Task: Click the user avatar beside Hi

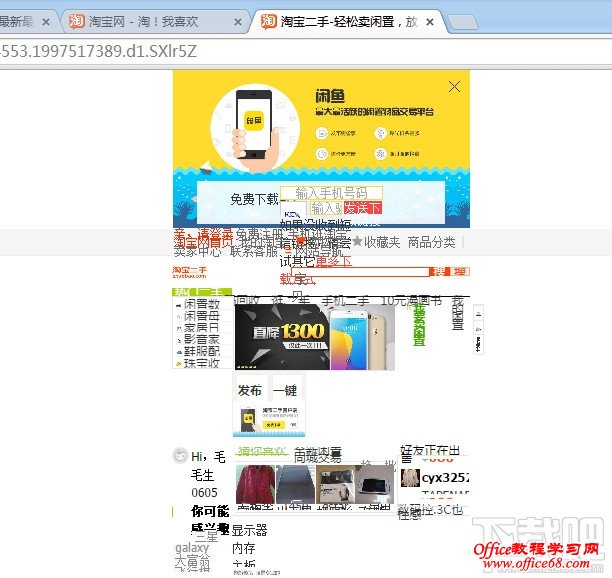Action: click(x=180, y=455)
